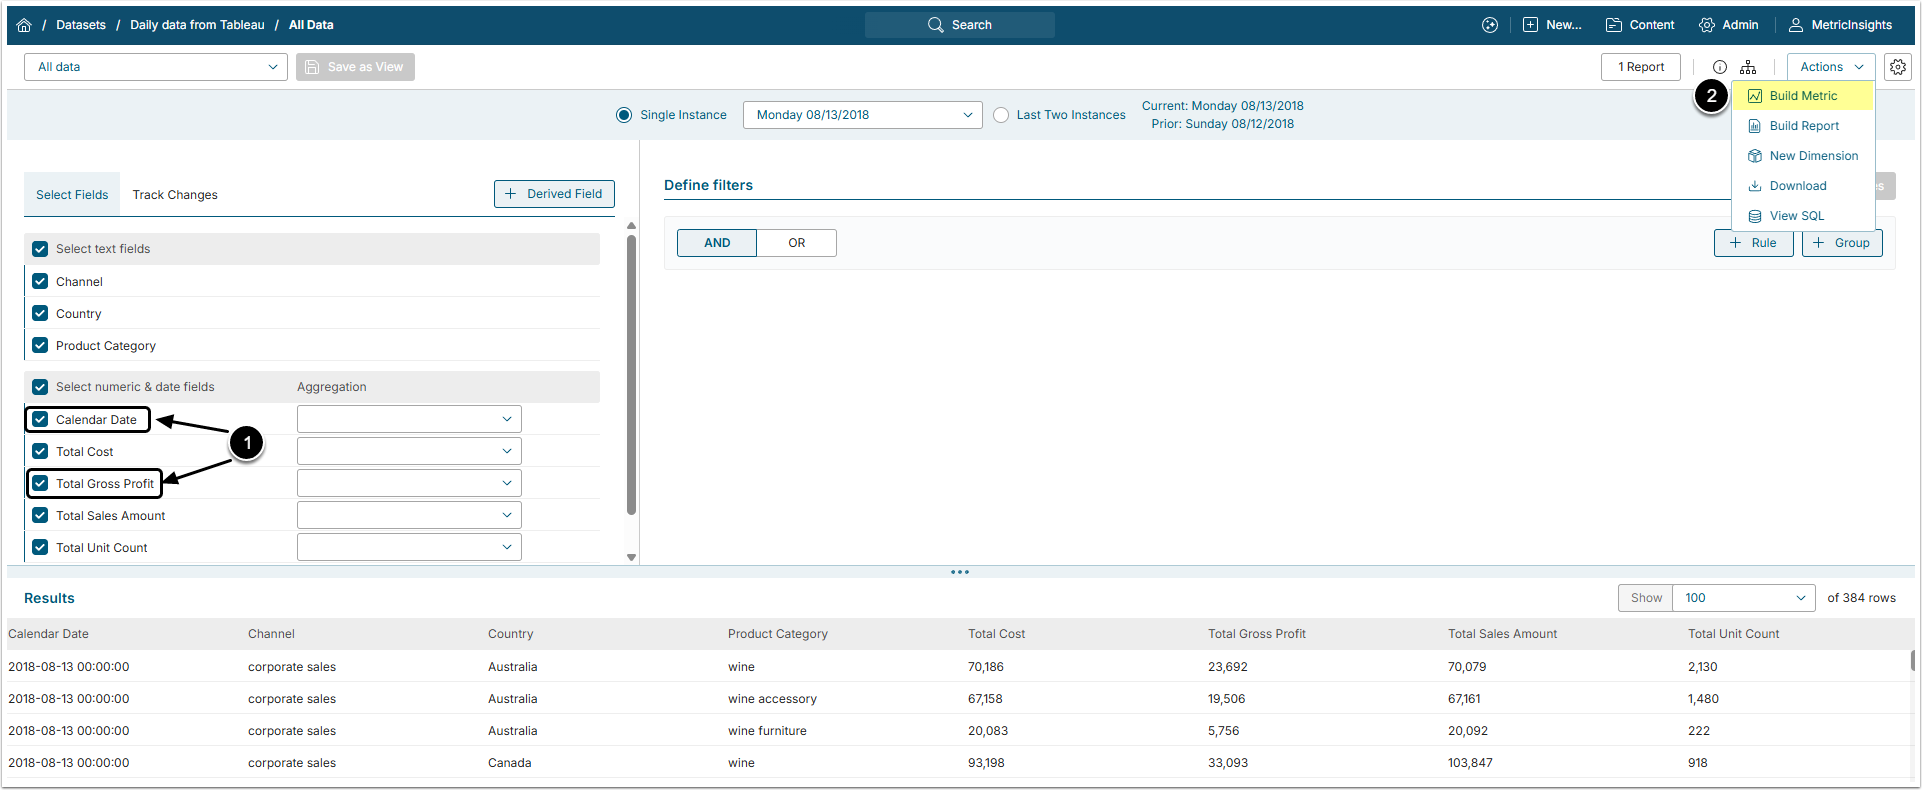Screen dimensions: 1922x790
Task: Open the info icon next to 1 Report
Action: click(x=1719, y=67)
